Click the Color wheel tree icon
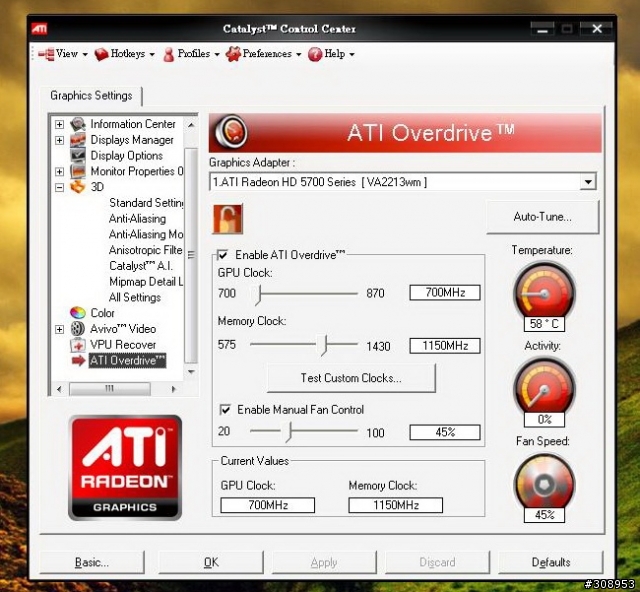Image resolution: width=640 pixels, height=592 pixels. point(78,313)
